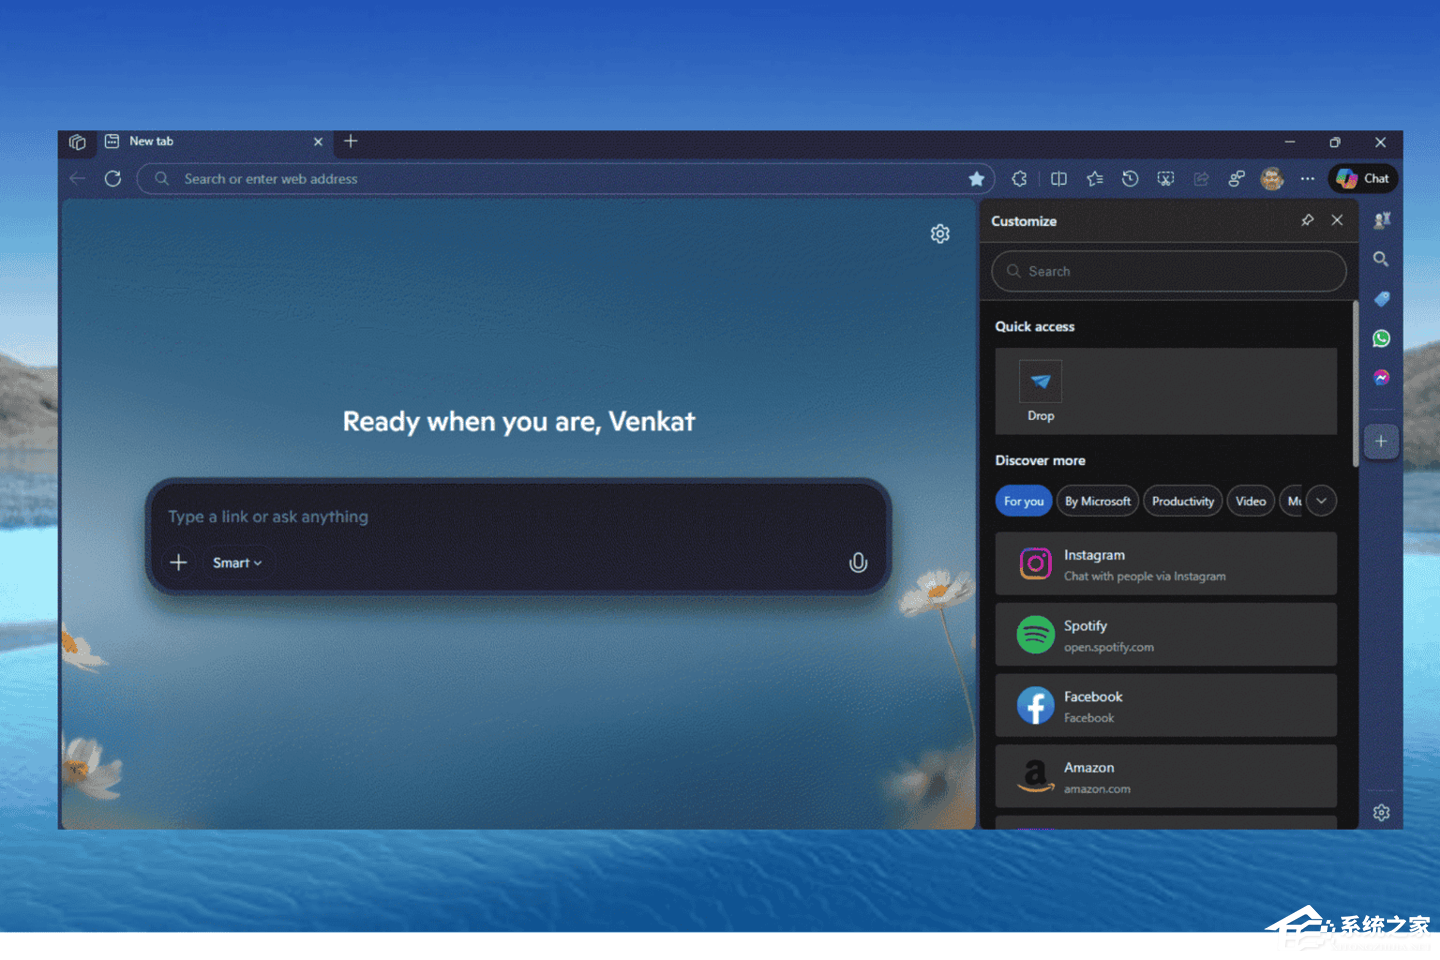1440x960 pixels.
Task: Open the Smart mode dropdown
Action: click(237, 563)
